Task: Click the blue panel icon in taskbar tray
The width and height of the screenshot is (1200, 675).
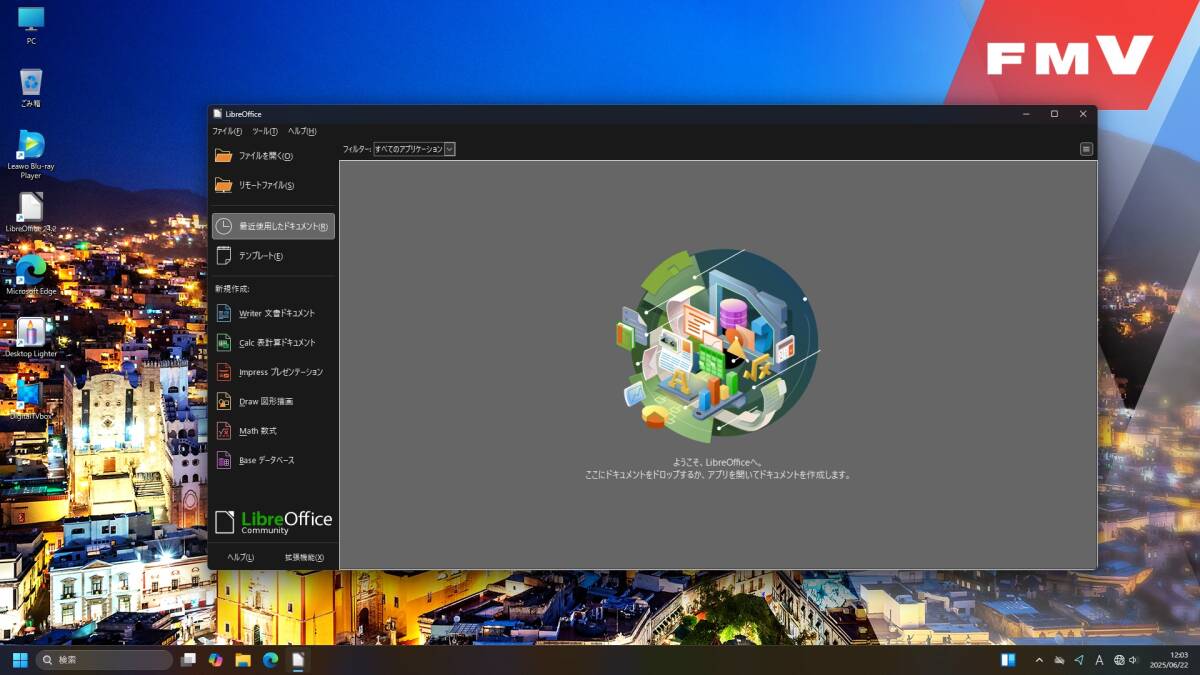Action: (1008, 660)
